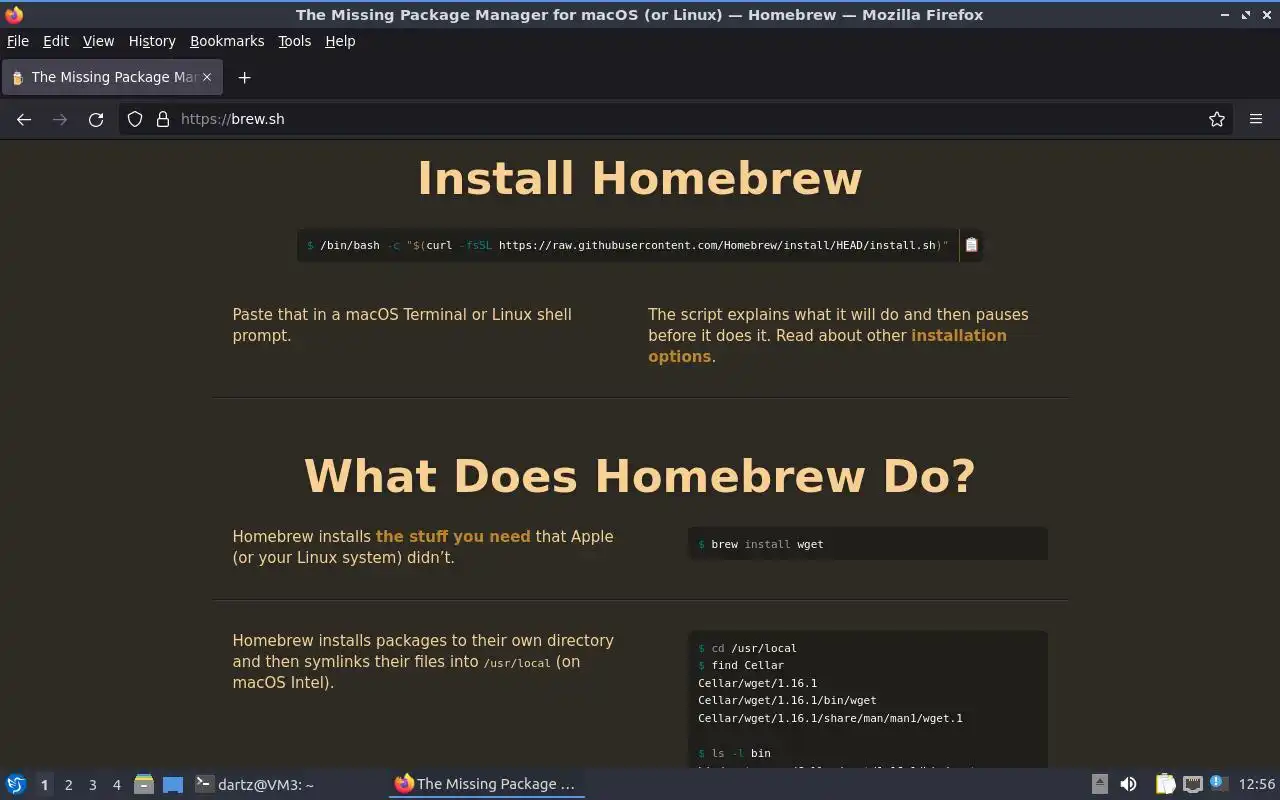Click Cellar/wget/1.16.1/share/man/man1/wget.1 line
The height and width of the screenshot is (800, 1280).
point(830,718)
